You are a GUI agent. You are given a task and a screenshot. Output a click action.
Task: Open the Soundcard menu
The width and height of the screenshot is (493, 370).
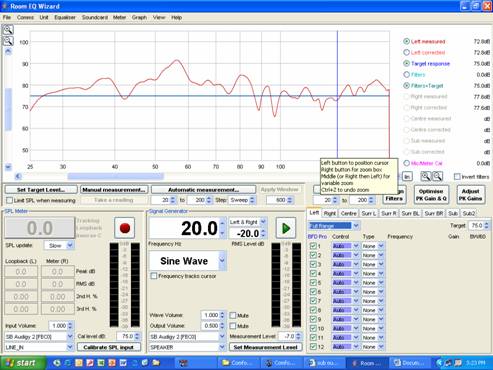95,17
